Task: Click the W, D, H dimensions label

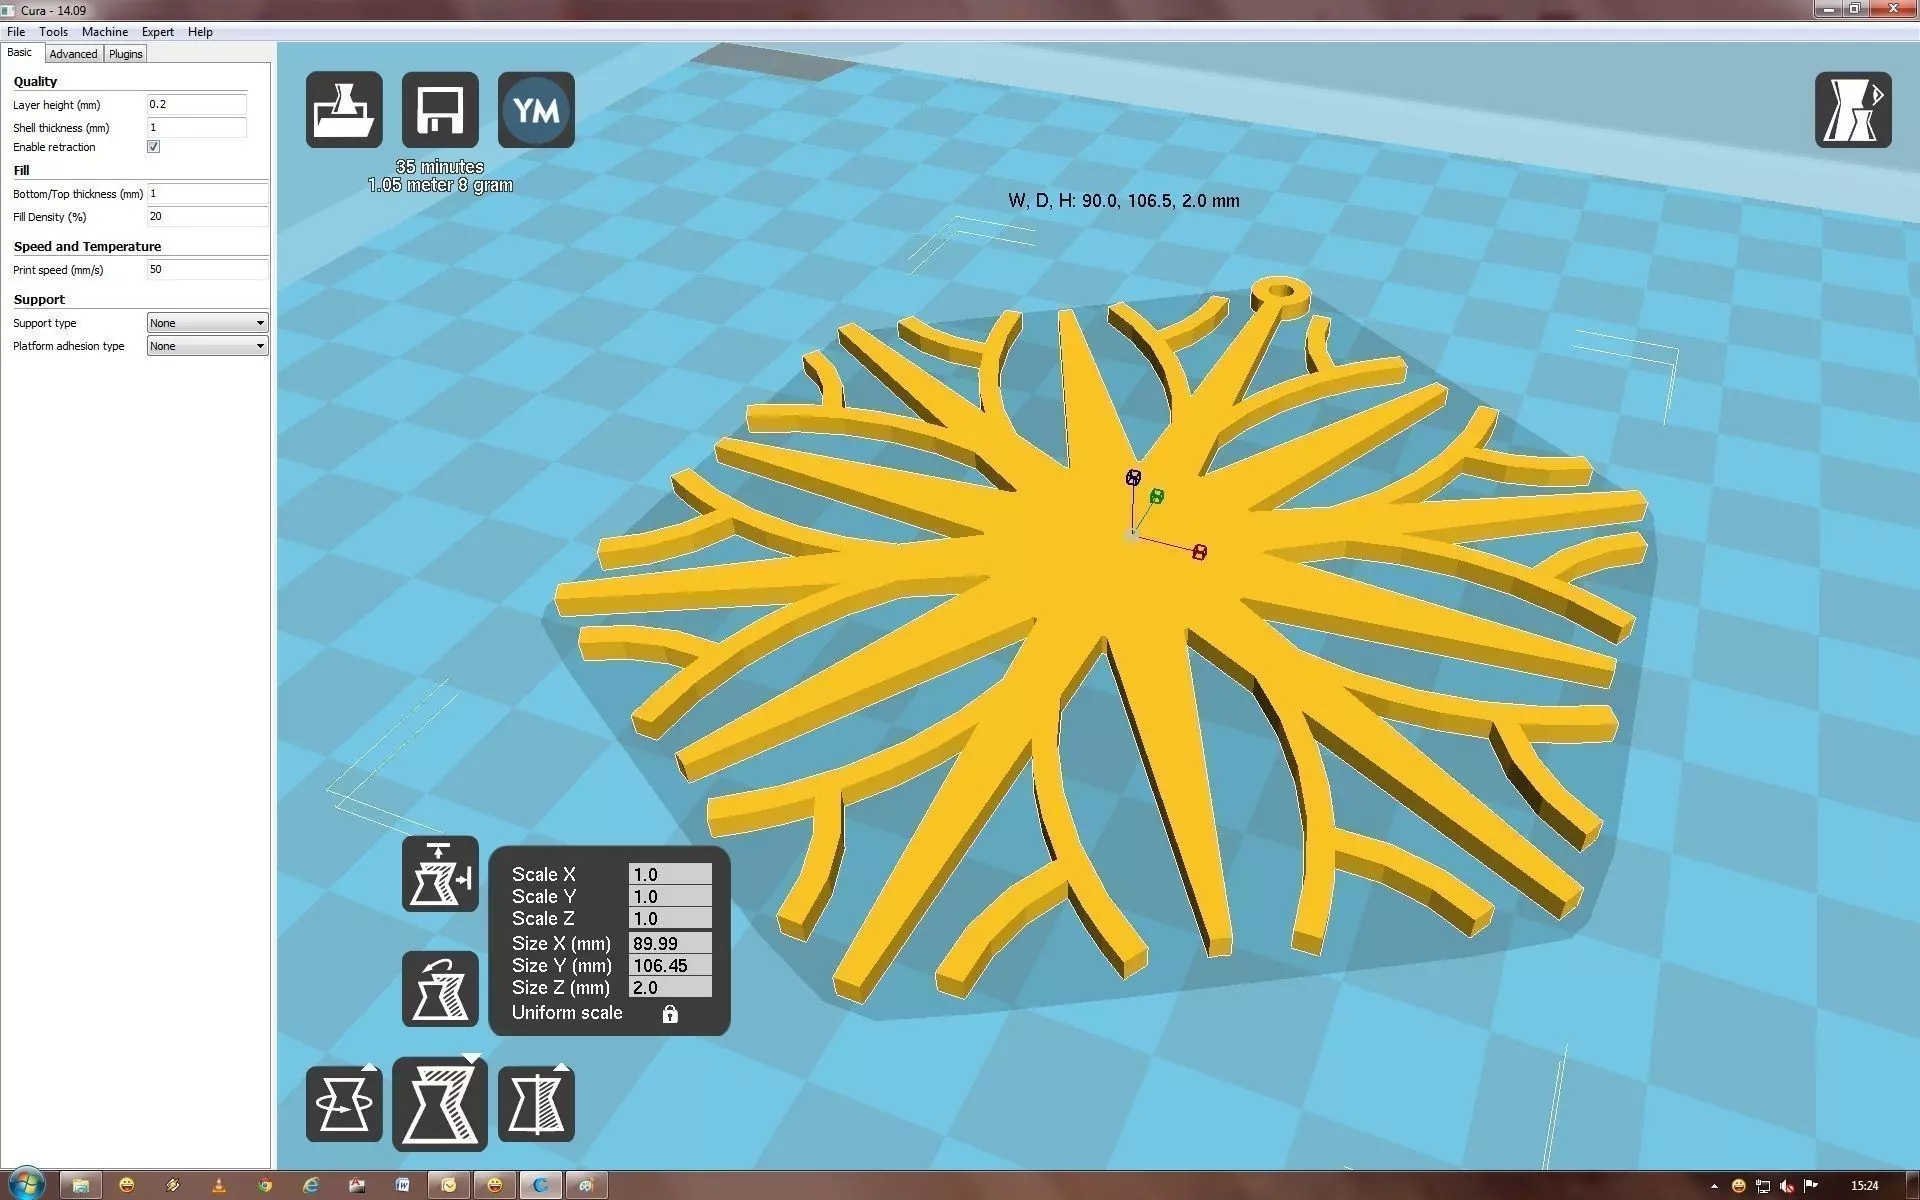Action: tap(1124, 201)
